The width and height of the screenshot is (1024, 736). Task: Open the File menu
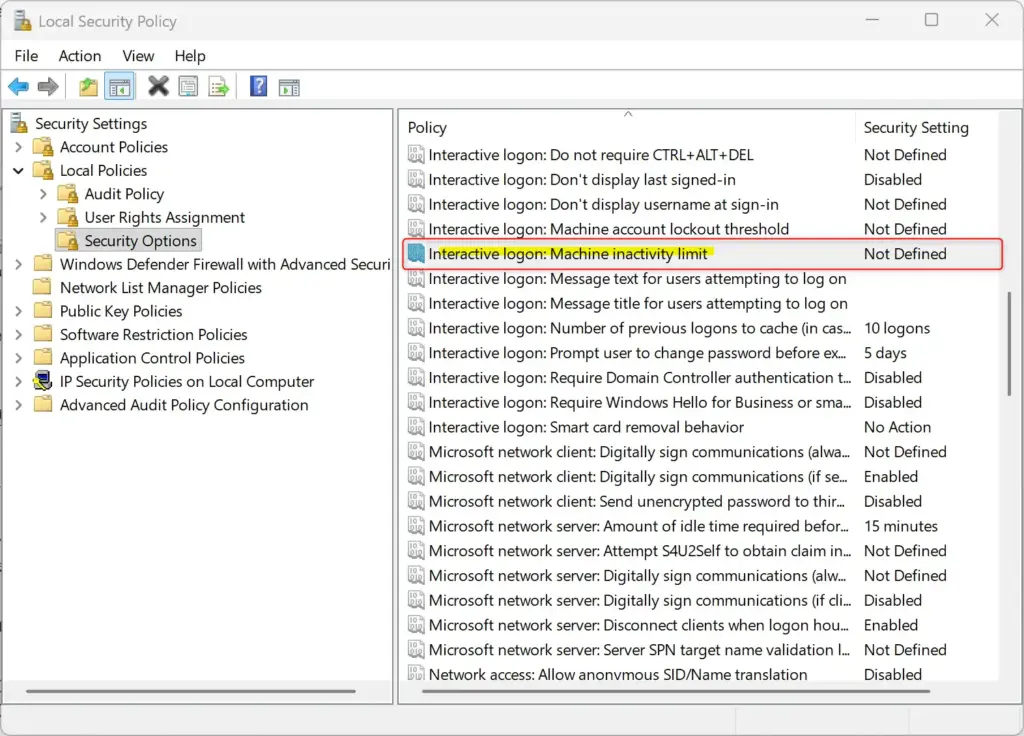click(x=26, y=56)
